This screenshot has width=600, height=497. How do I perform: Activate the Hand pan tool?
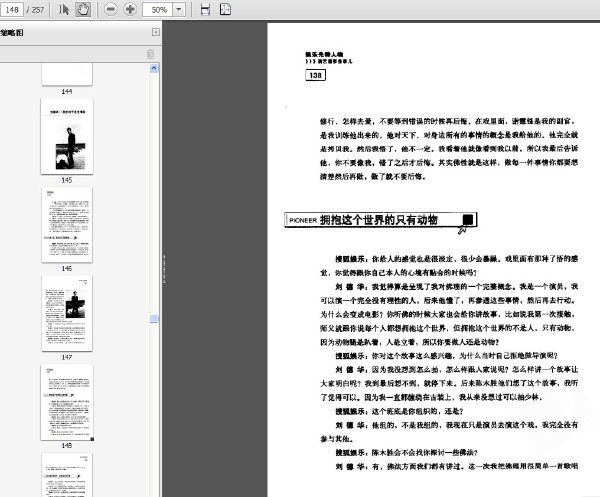coord(83,9)
